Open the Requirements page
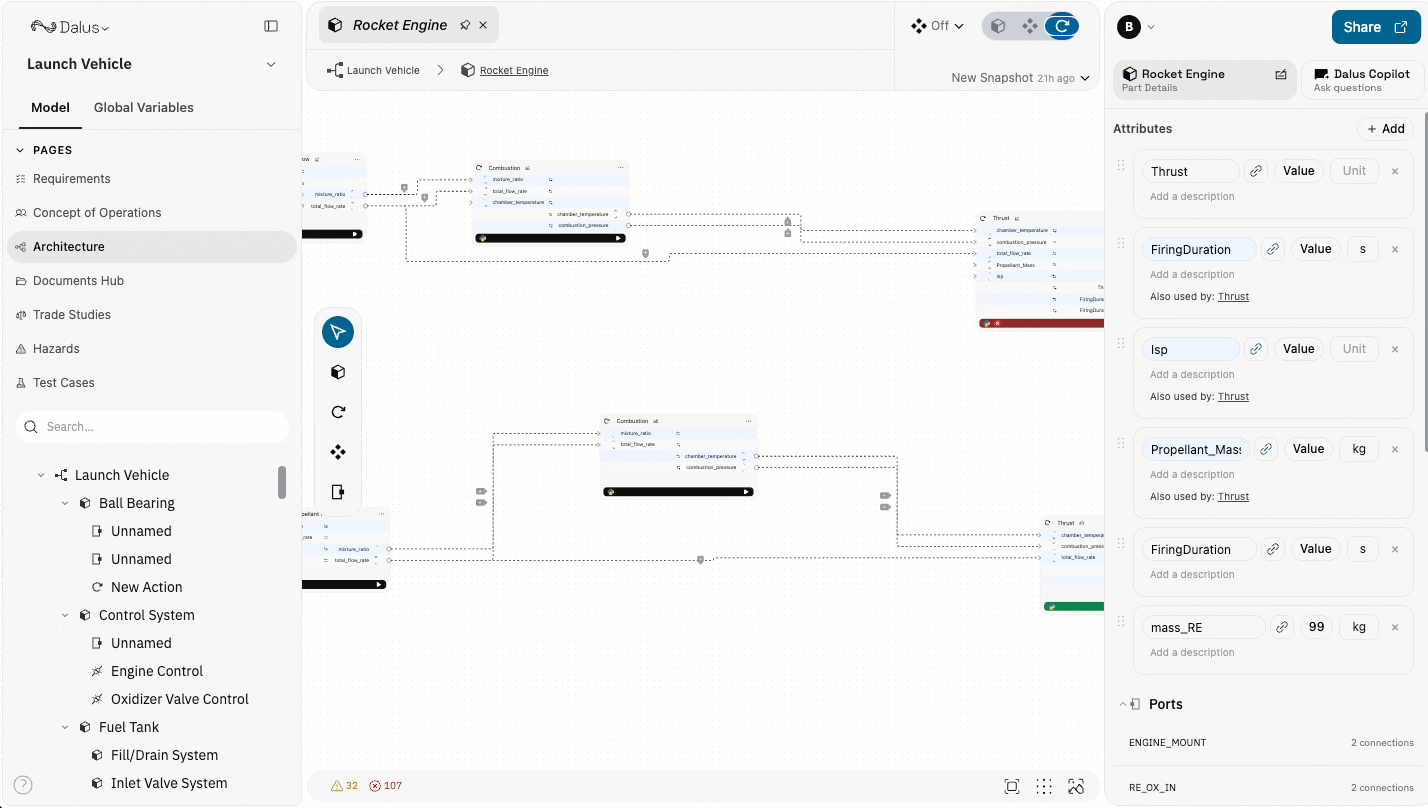This screenshot has width=1428, height=808. click(151, 179)
